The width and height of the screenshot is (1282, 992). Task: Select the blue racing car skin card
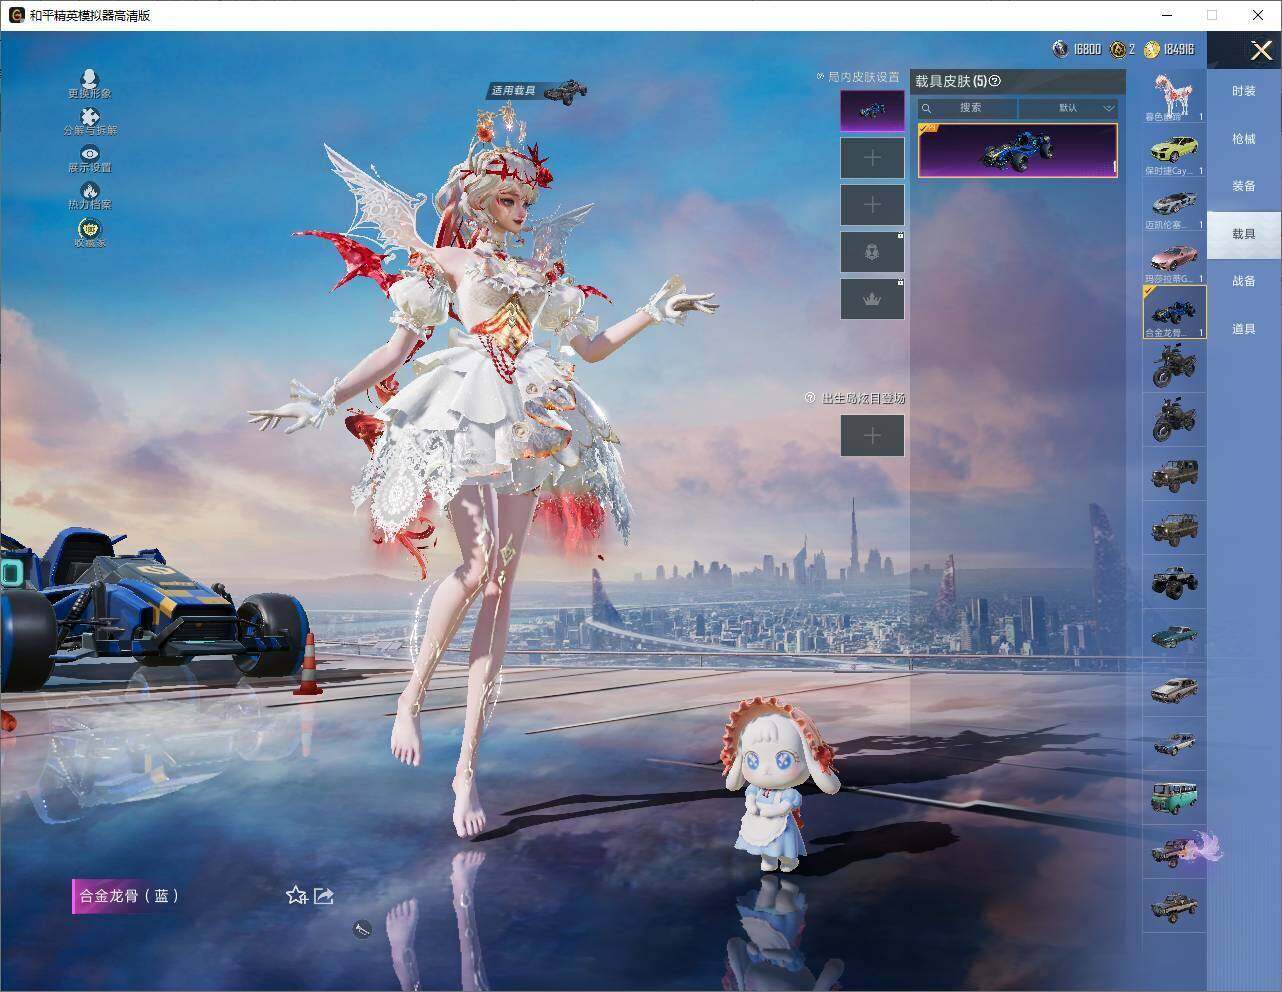tap(1017, 151)
